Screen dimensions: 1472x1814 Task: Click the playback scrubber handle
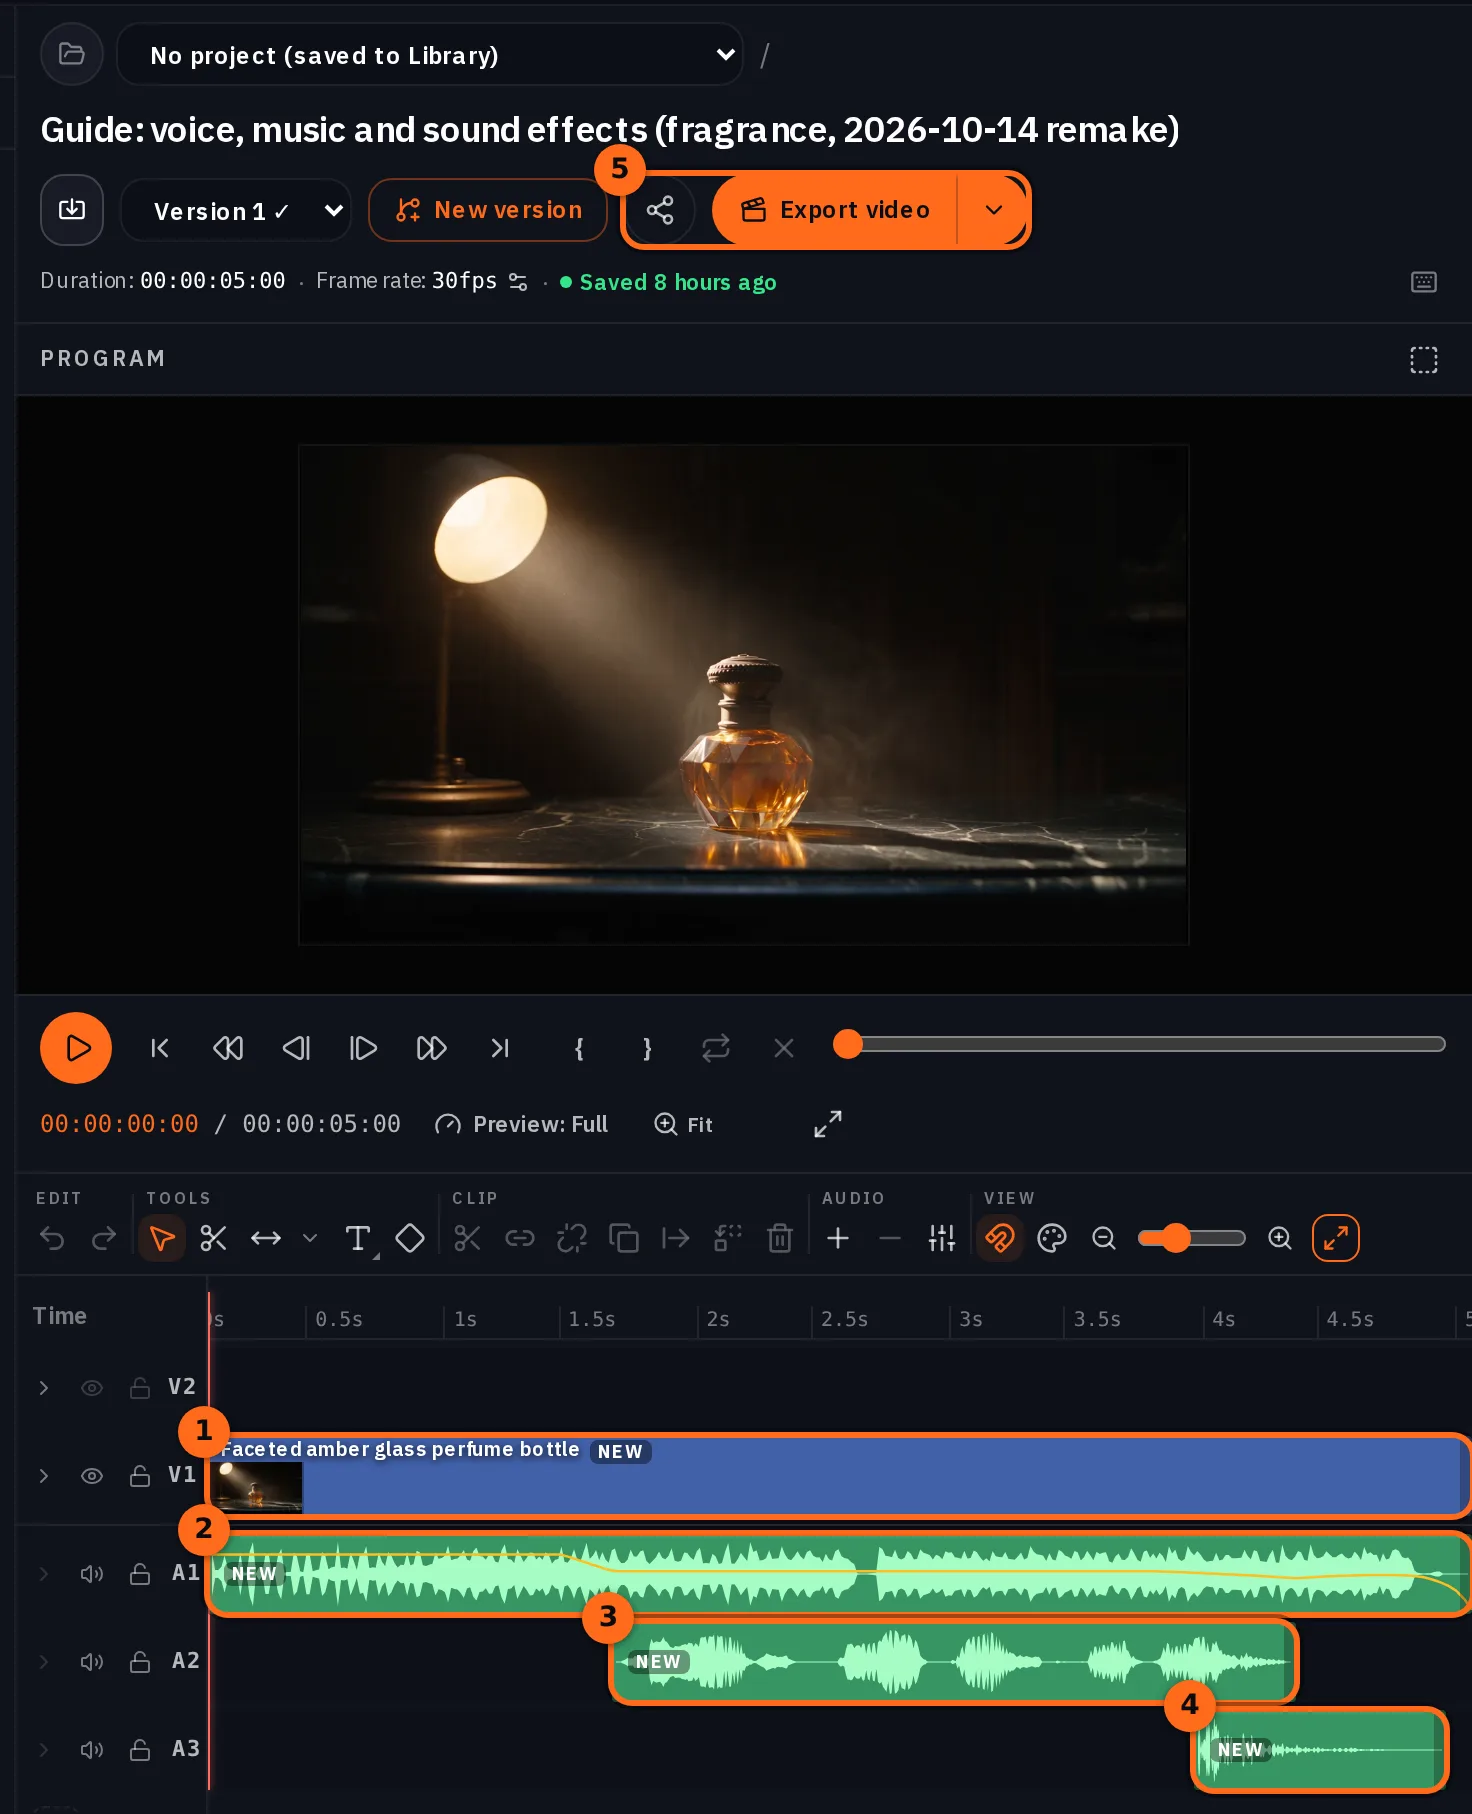click(x=848, y=1044)
